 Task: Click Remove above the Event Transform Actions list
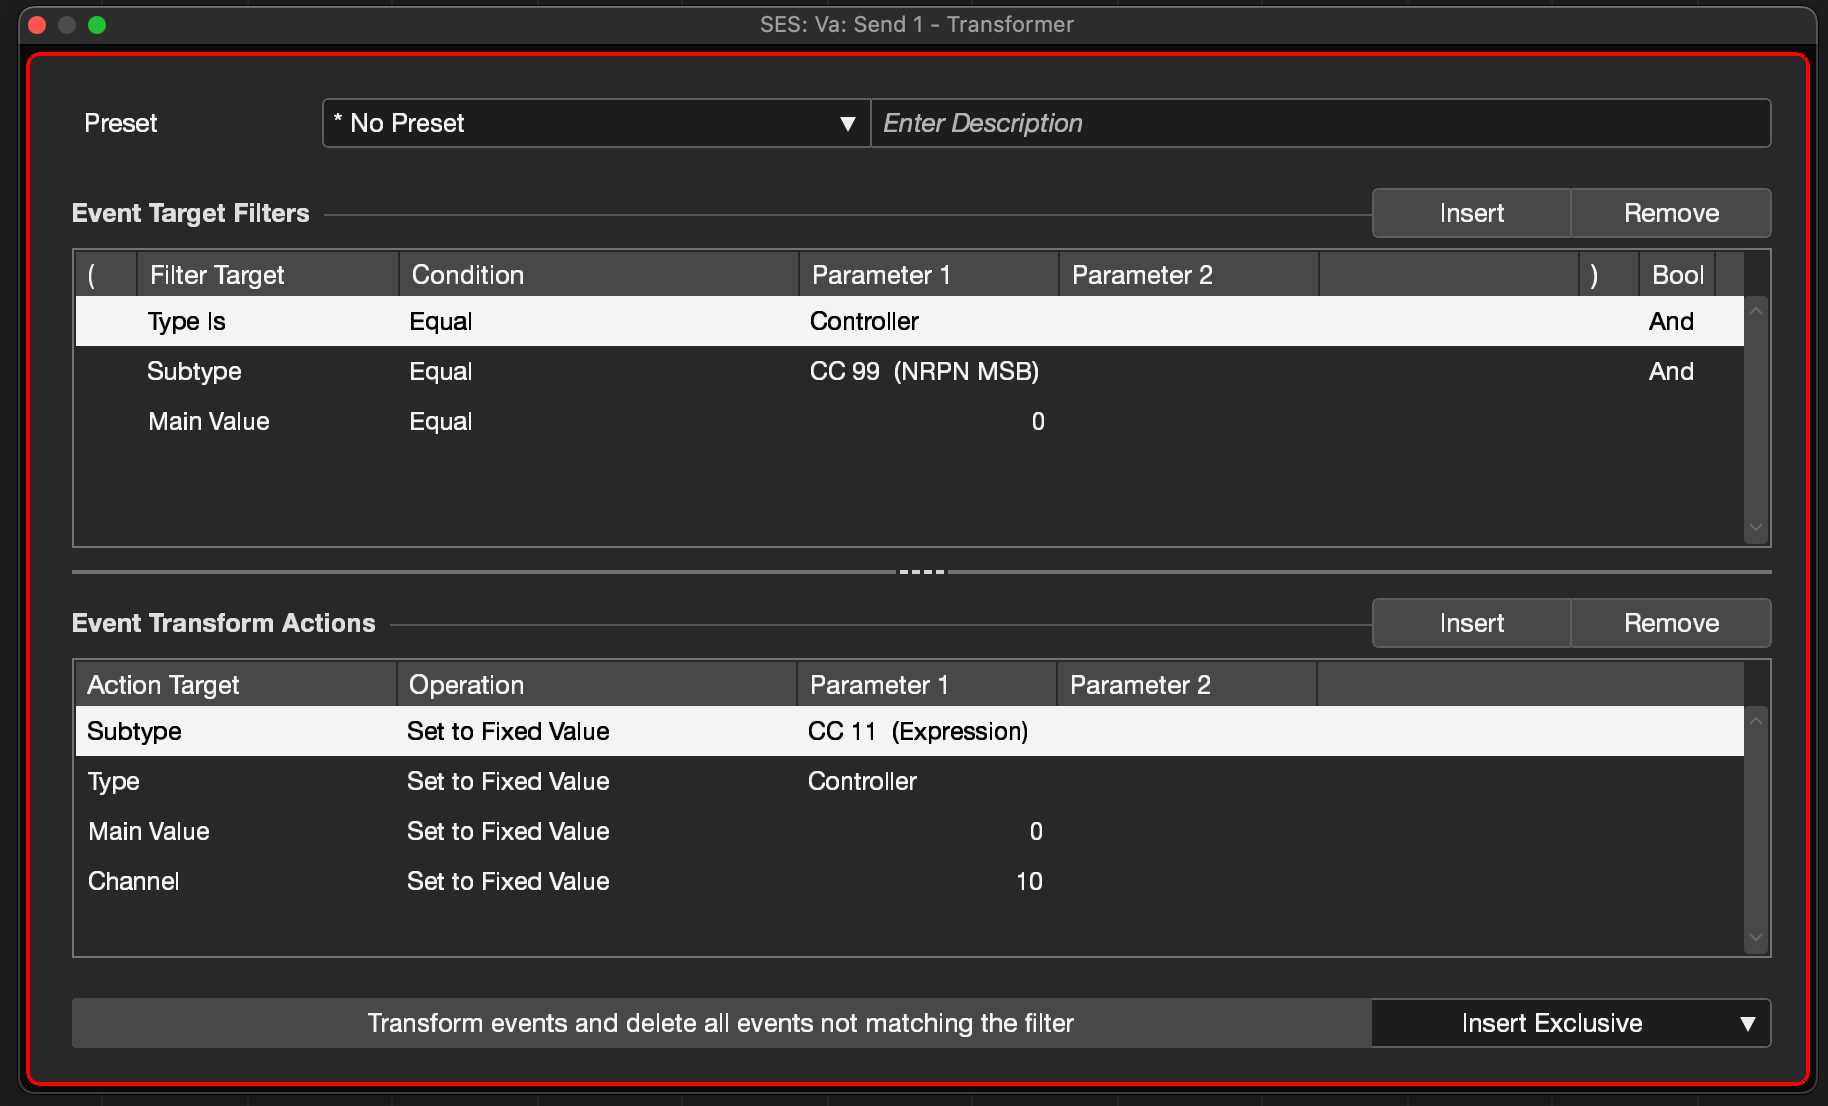pyautogui.click(x=1670, y=623)
